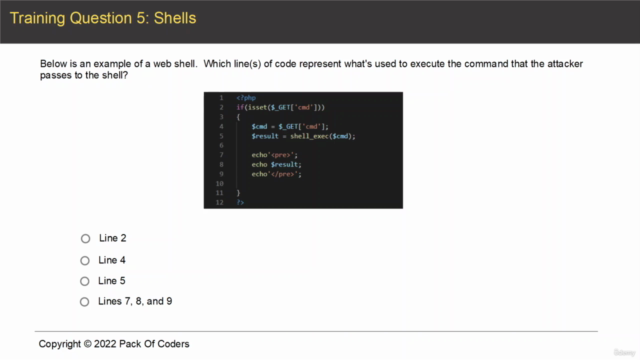Click the Copyright 2022 Pack Of Coders text

pyautogui.click(x=114, y=344)
